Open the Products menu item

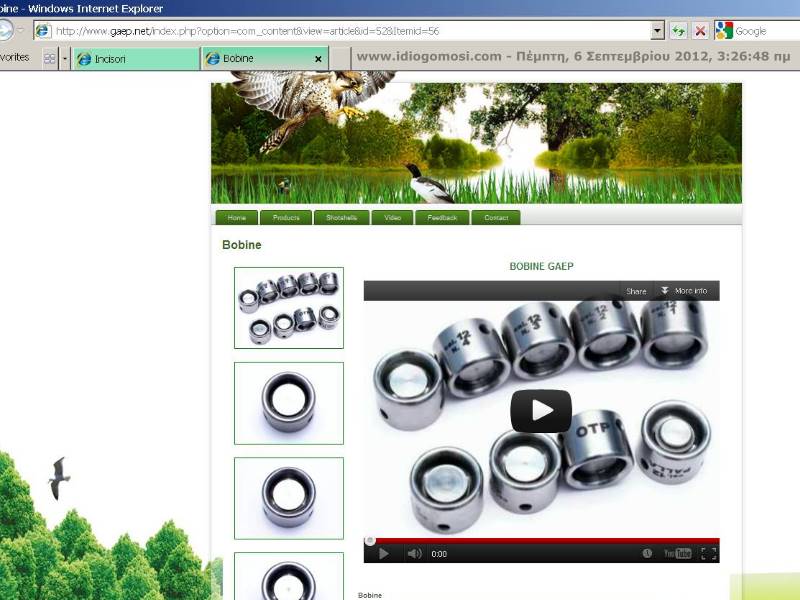(x=286, y=217)
